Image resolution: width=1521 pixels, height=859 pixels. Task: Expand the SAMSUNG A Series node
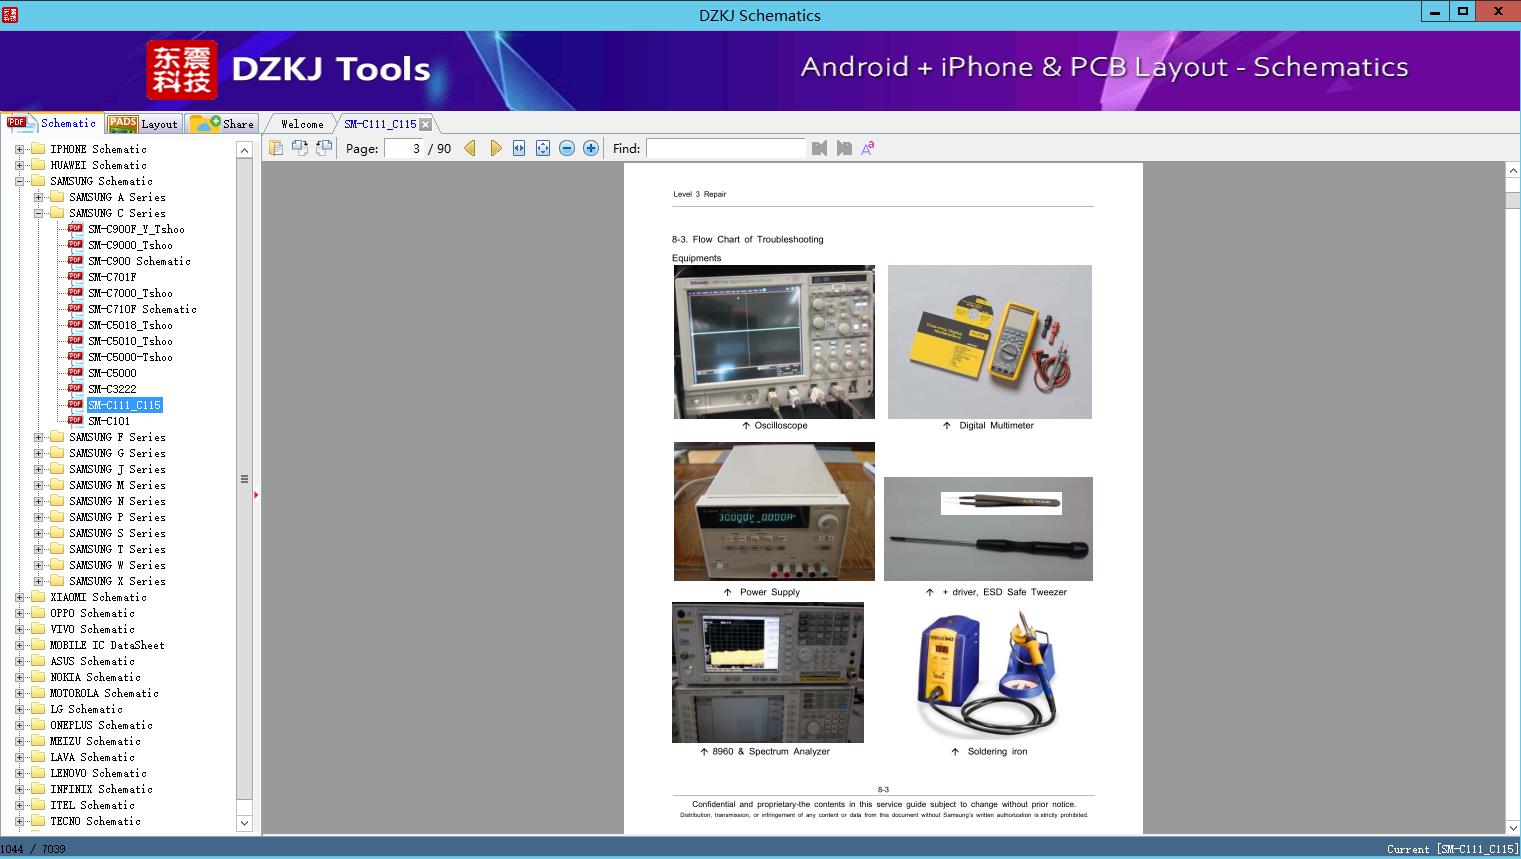point(38,197)
